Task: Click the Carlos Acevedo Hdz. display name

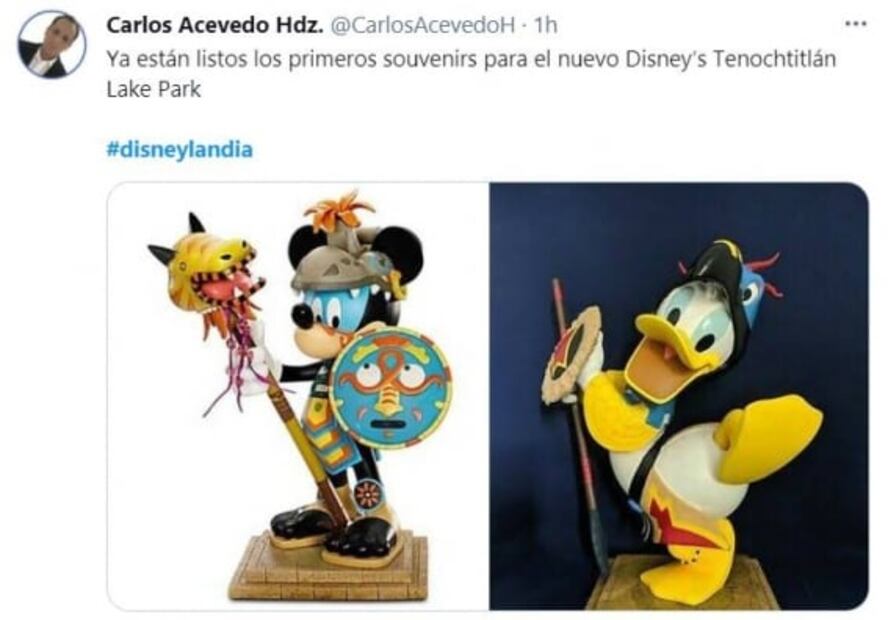Action: tap(215, 25)
